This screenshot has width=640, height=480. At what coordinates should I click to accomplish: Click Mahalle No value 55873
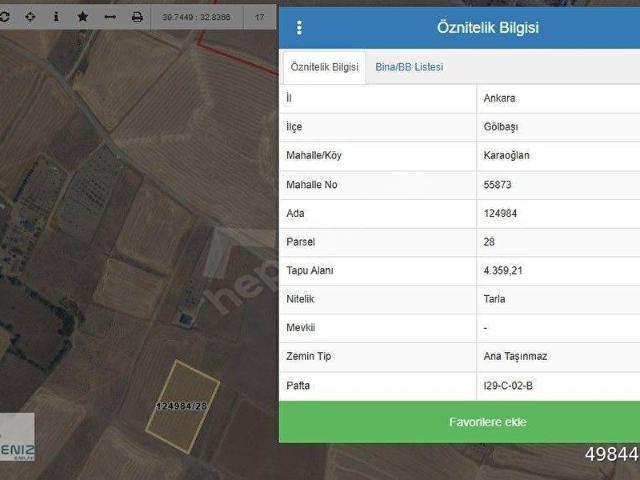tap(497, 184)
